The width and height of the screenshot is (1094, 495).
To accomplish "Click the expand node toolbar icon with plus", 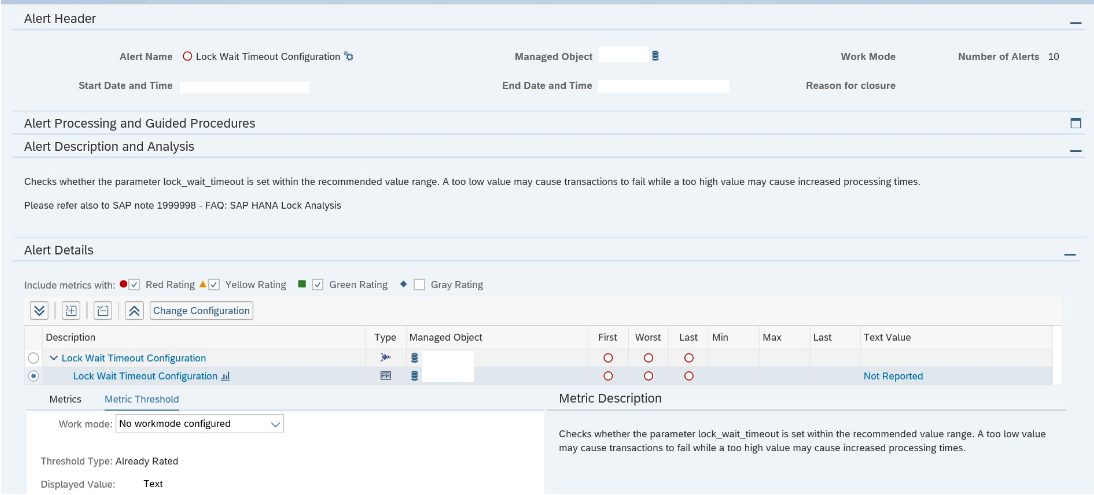I will pos(70,311).
